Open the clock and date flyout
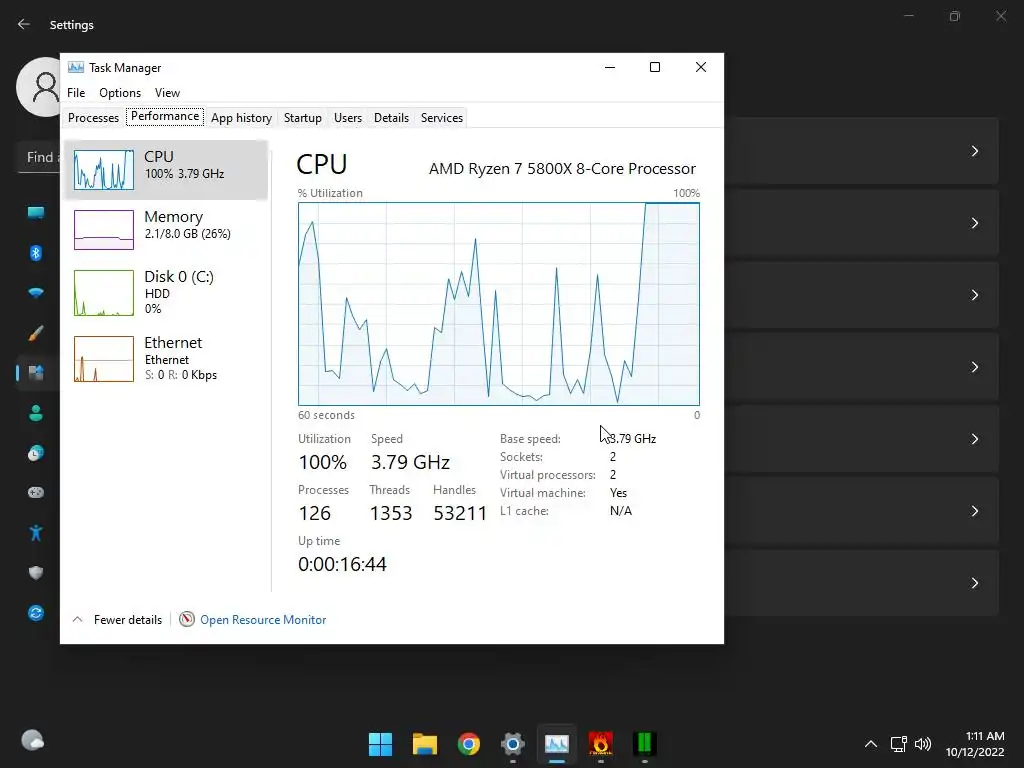The image size is (1024, 768). 975,744
